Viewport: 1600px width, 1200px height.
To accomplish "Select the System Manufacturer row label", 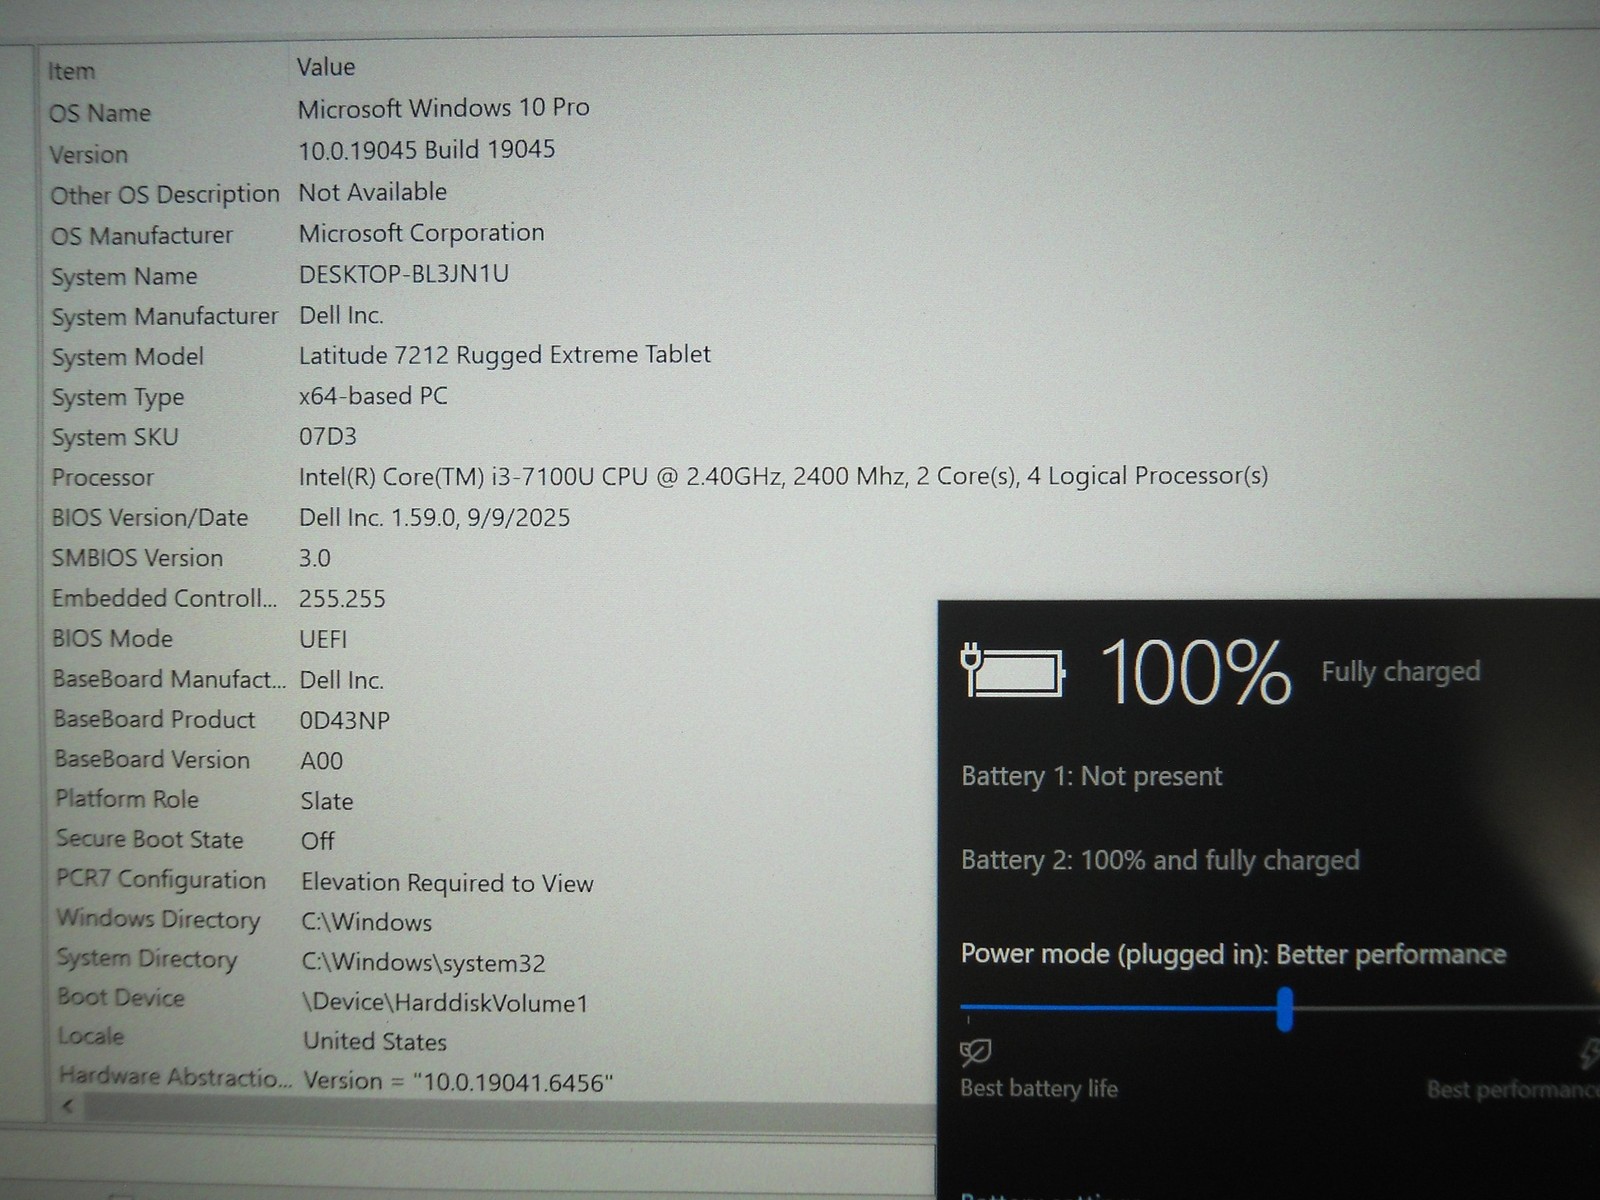I will (165, 317).
